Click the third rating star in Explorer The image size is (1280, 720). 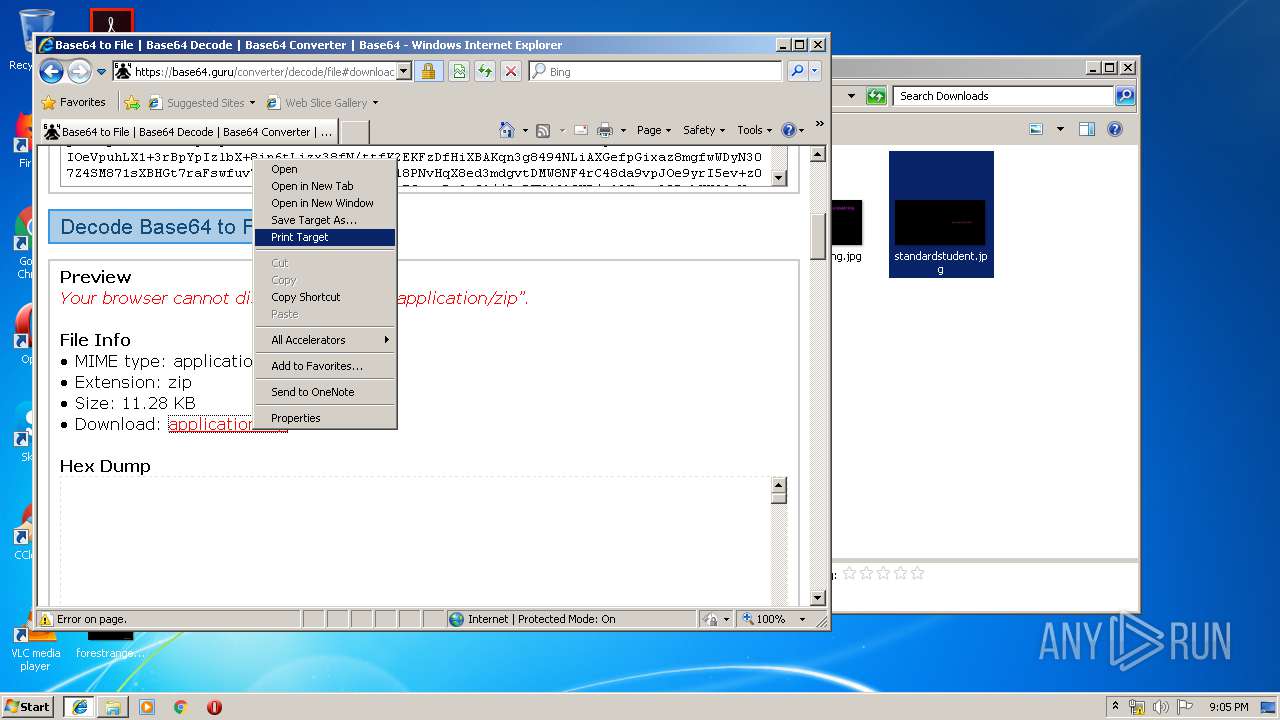pyautogui.click(x=883, y=573)
